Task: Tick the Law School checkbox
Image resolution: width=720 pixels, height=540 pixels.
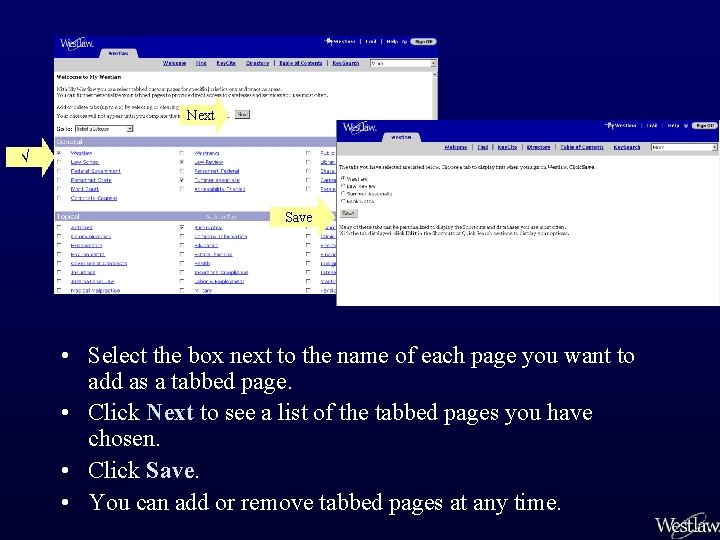Action: point(59,162)
